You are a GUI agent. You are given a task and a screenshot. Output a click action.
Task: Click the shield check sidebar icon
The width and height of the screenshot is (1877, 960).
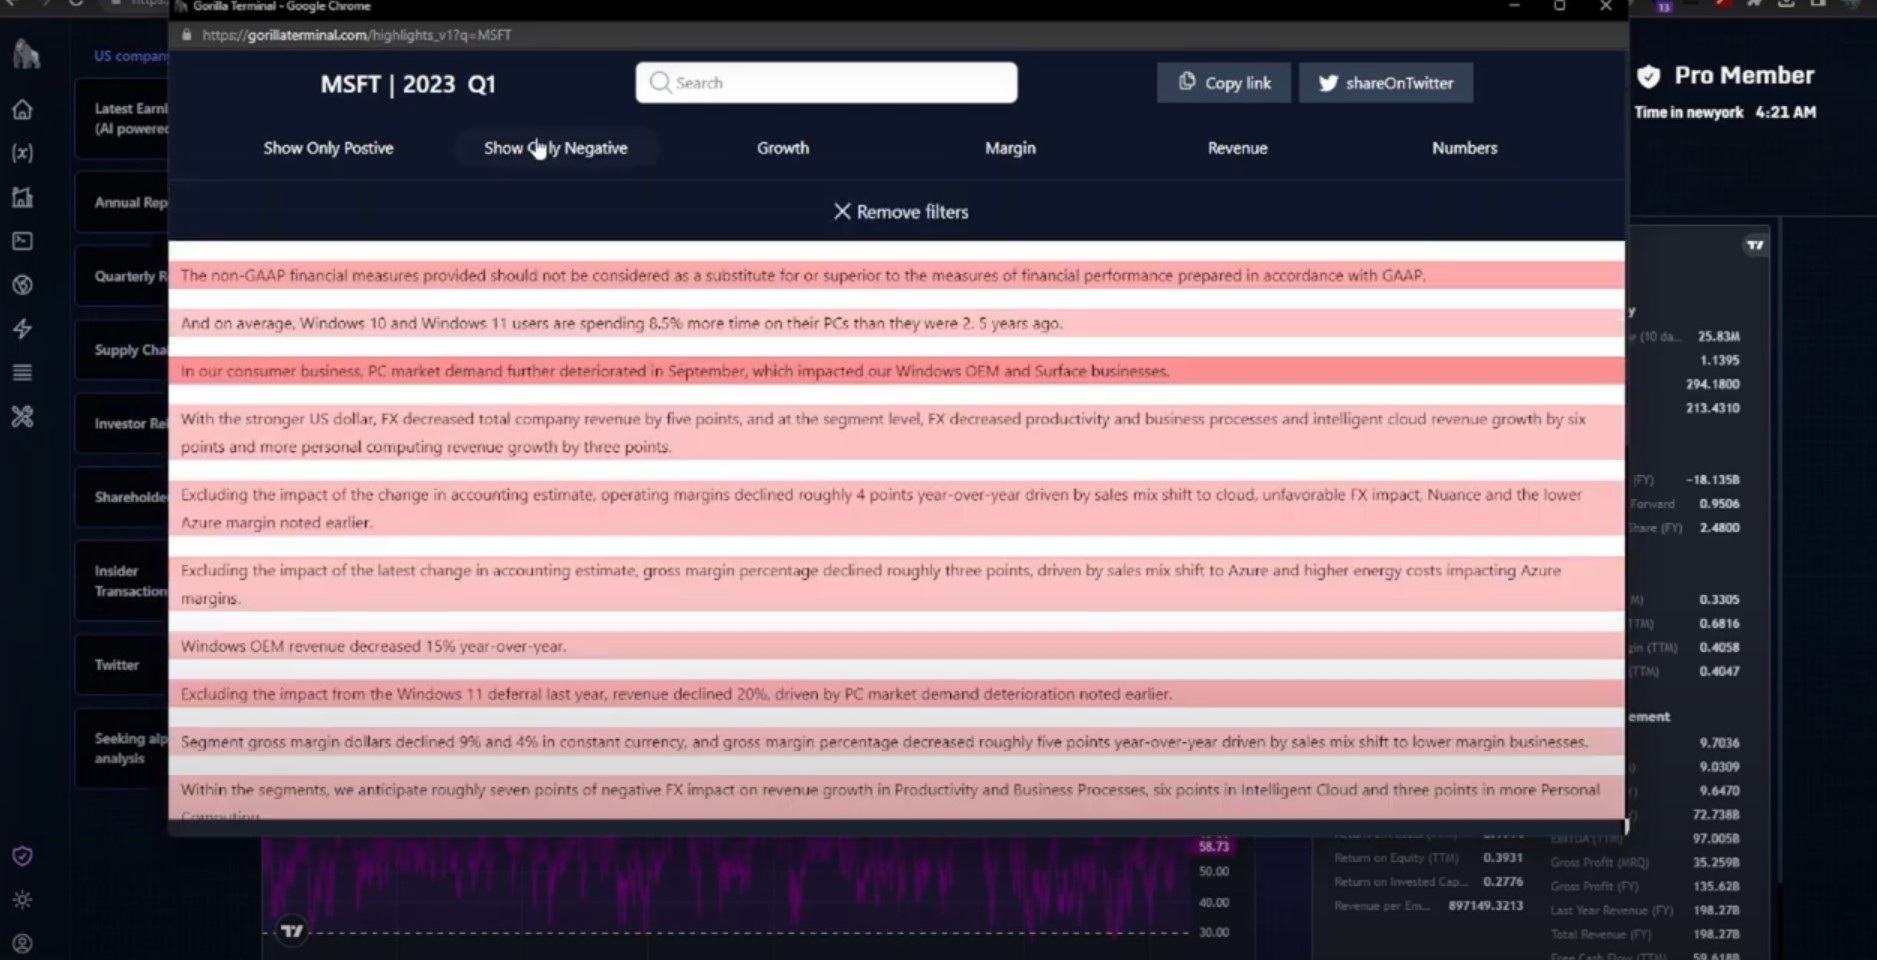[22, 856]
